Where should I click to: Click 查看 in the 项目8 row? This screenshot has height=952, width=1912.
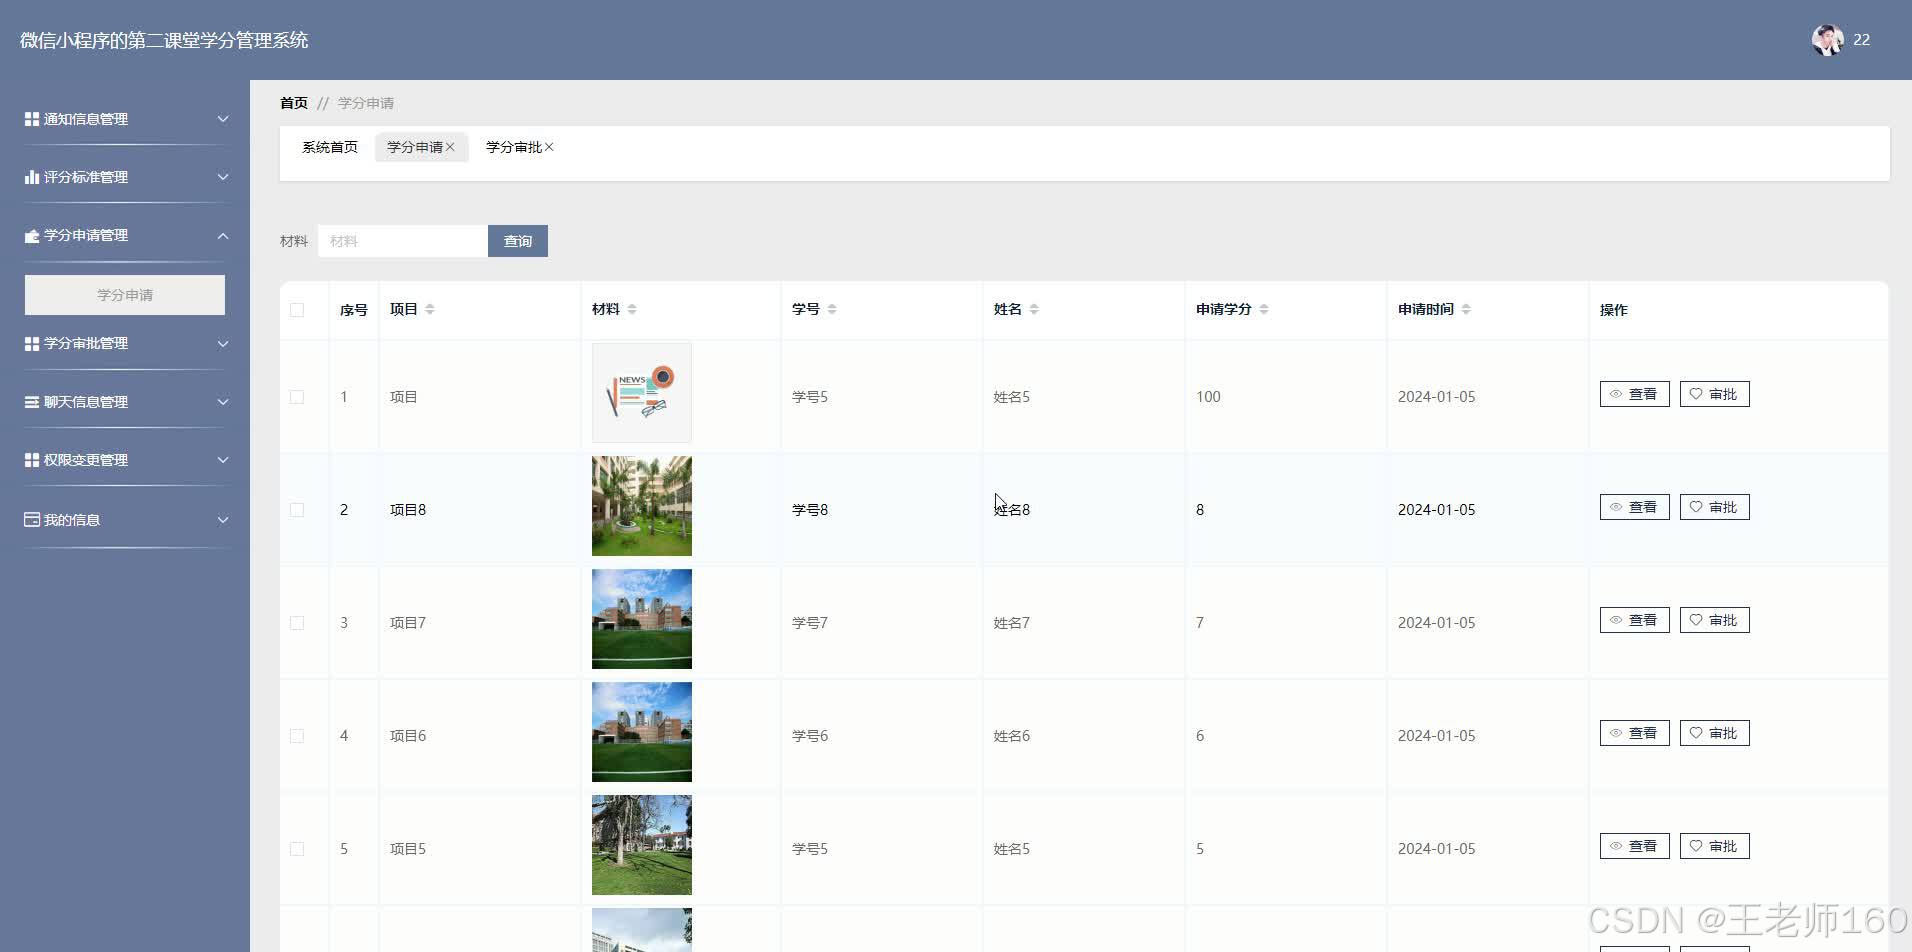tap(1635, 507)
